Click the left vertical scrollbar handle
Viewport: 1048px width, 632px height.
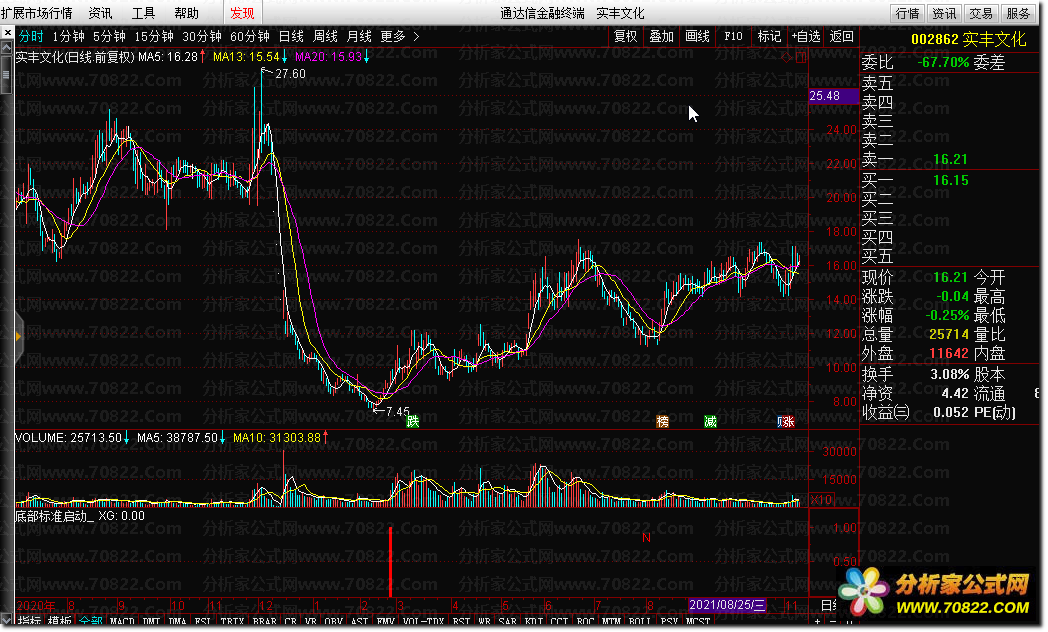tap(7, 73)
